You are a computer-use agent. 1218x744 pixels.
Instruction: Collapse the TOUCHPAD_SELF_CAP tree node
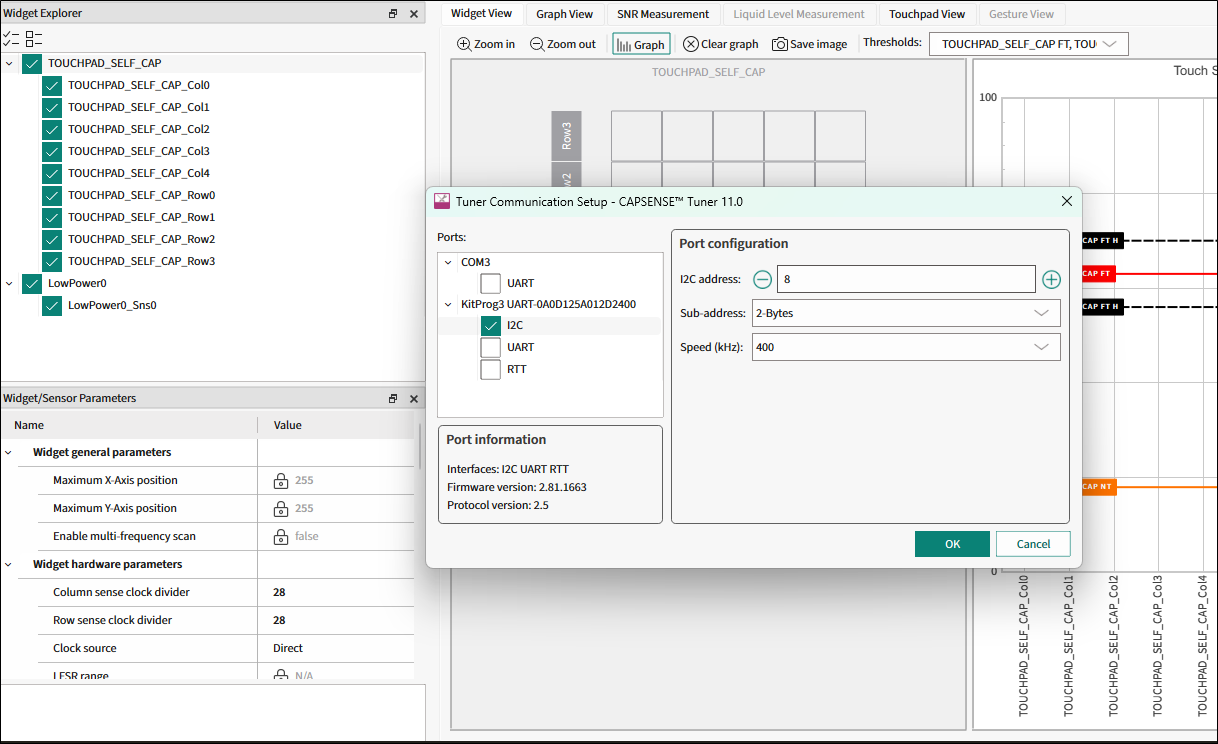pos(9,63)
